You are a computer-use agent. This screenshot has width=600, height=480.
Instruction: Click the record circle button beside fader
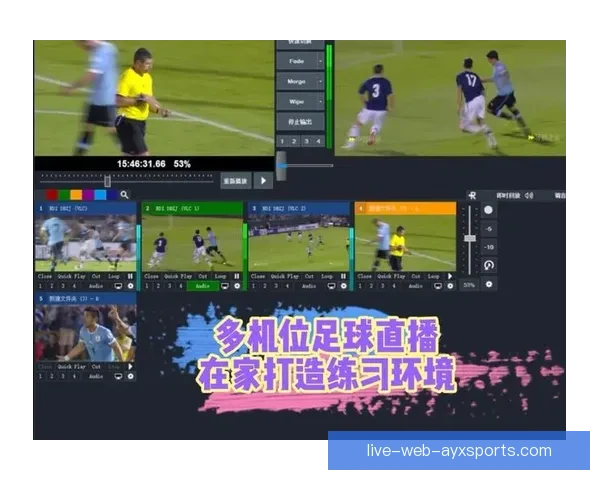pos(488,210)
